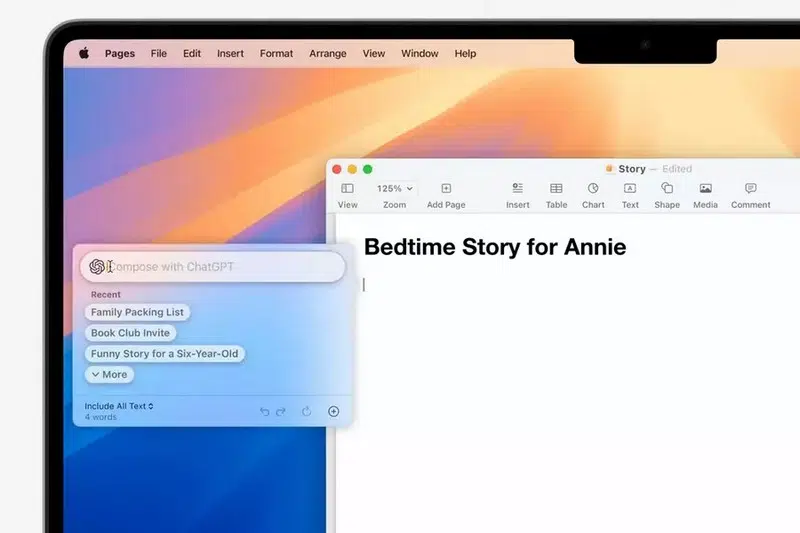This screenshot has width=800, height=533.
Task: Click the redo arrow in ChatGPT panel
Action: [281, 411]
